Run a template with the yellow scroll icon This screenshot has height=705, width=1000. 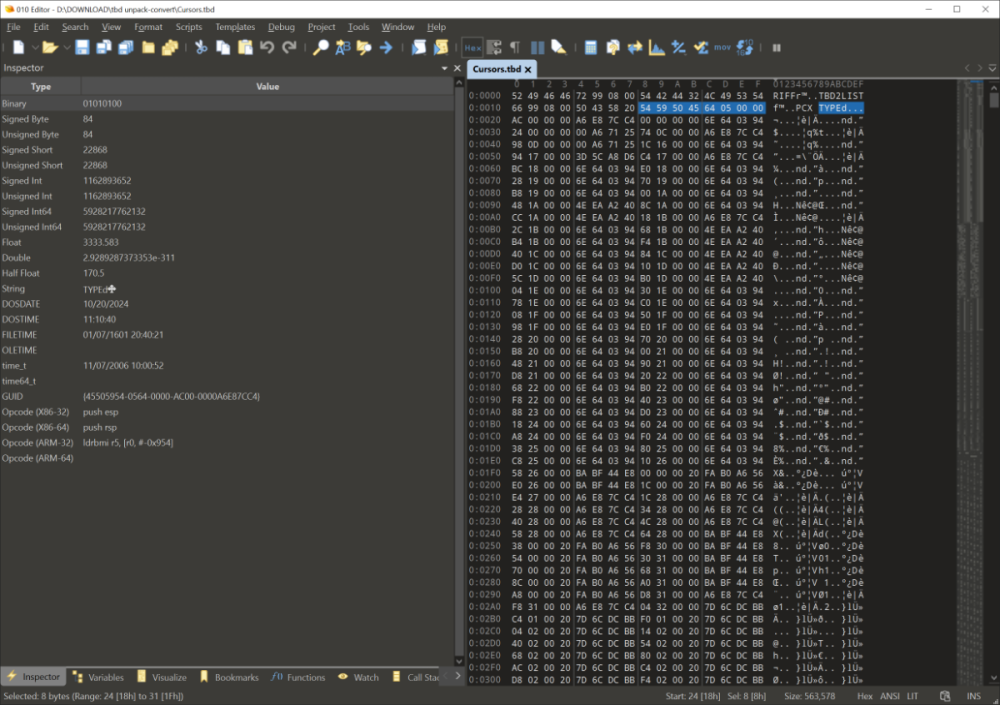tap(441, 47)
